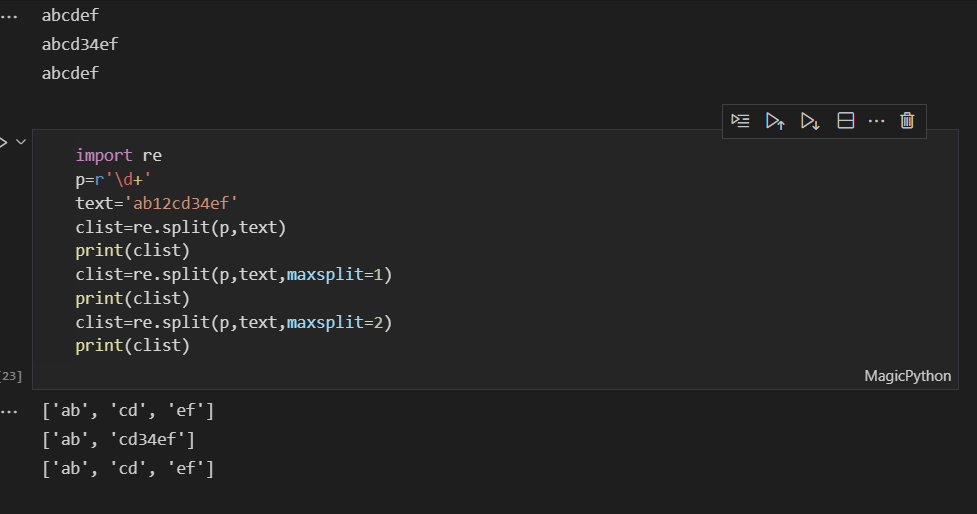
Task: Click the execution count [23] label
Action: coord(10,376)
